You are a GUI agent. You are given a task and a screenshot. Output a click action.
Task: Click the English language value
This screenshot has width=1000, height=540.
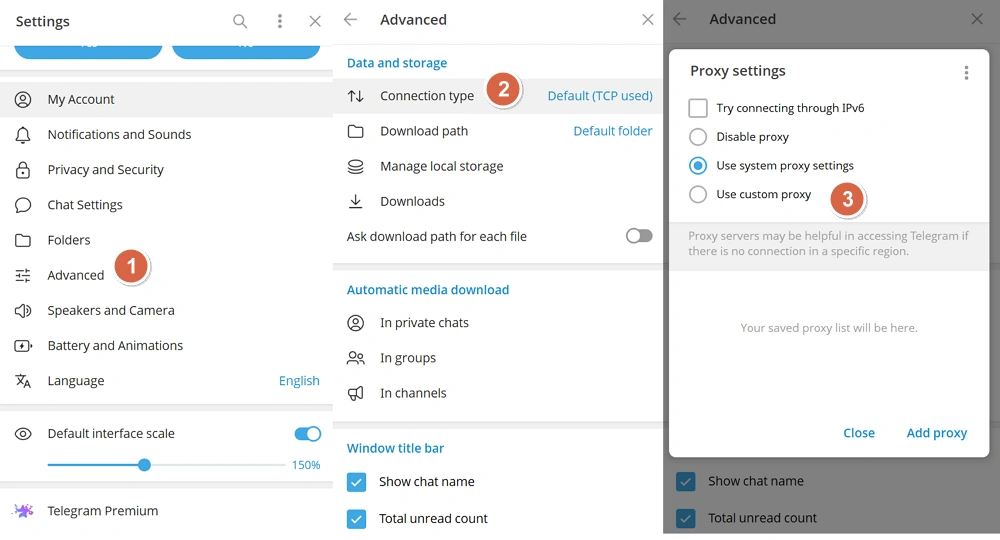click(299, 381)
